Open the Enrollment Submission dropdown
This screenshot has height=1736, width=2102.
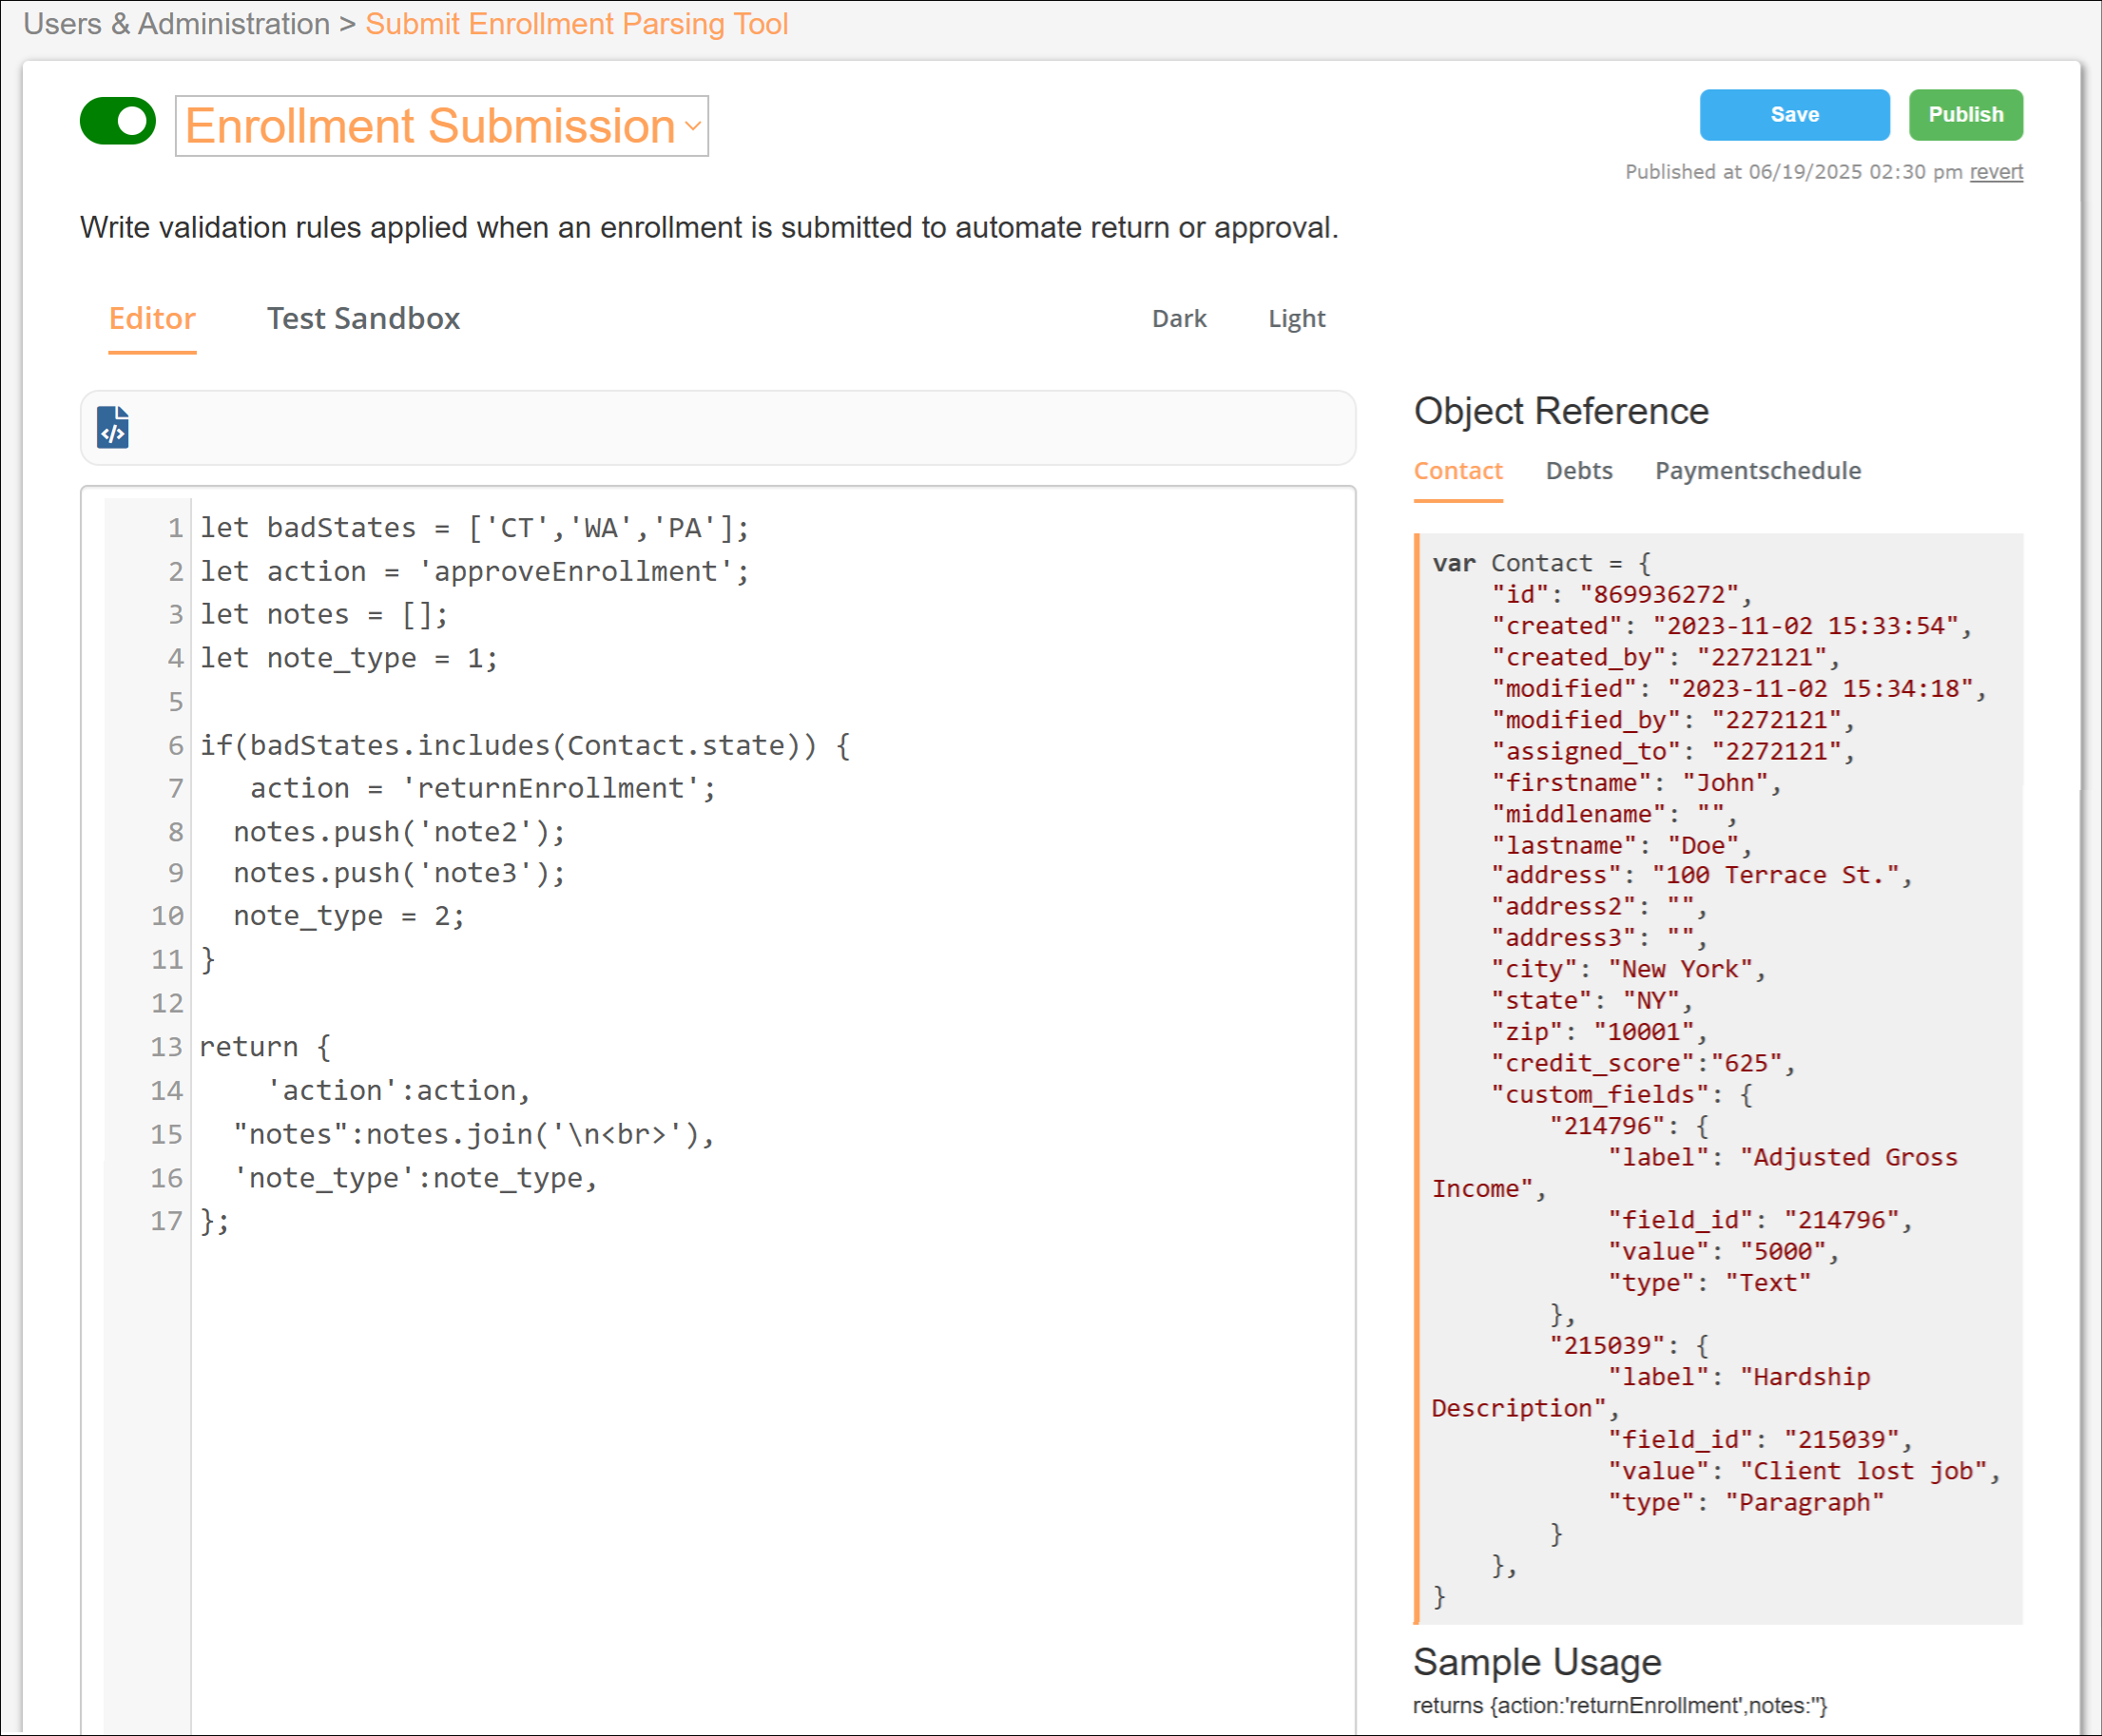(x=442, y=126)
